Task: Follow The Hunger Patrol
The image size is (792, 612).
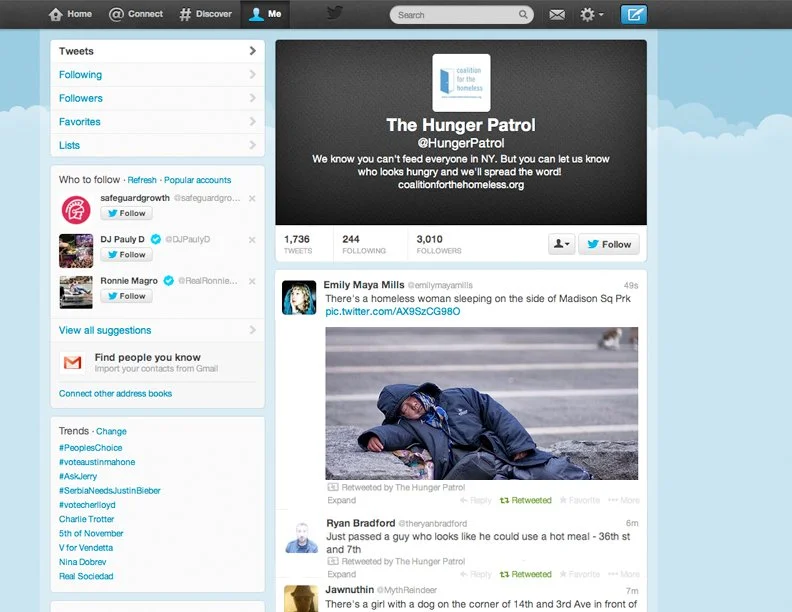Action: [609, 244]
